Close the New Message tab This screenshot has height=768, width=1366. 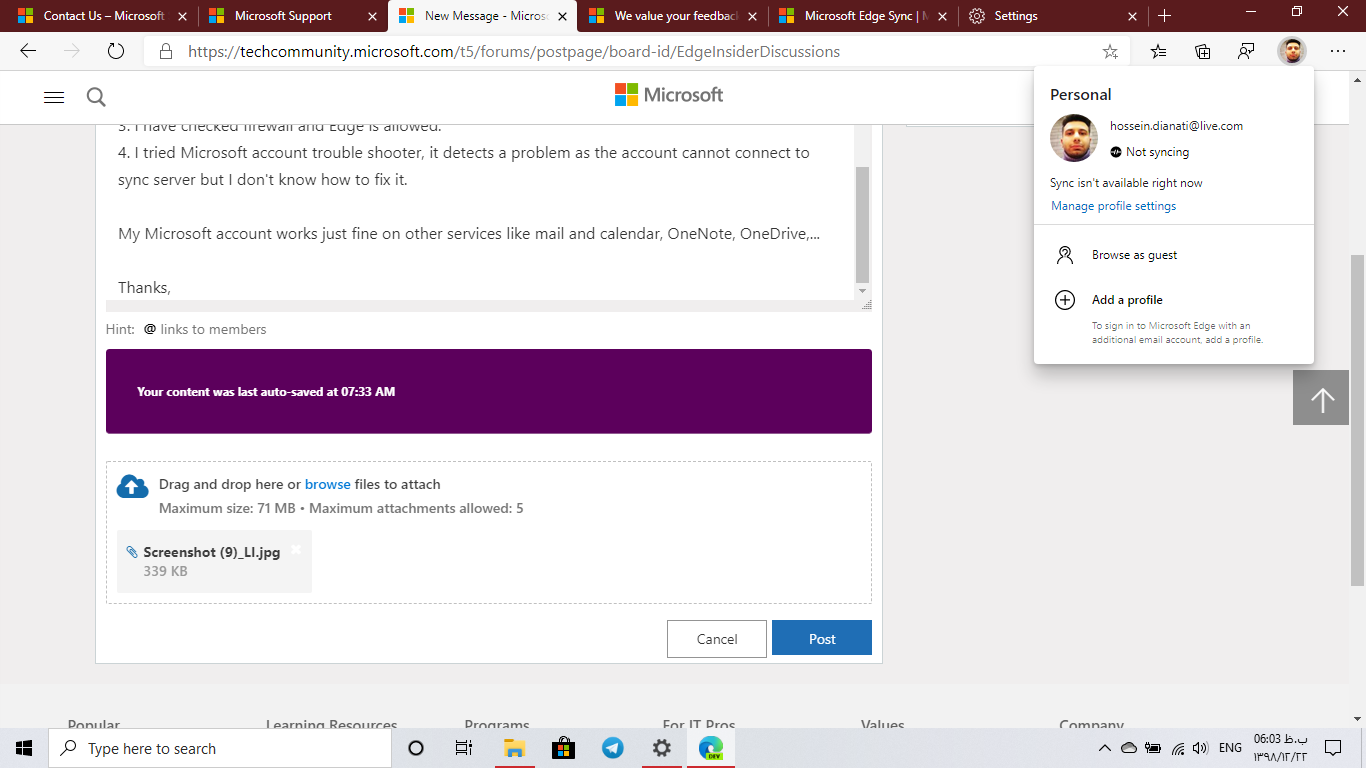point(563,16)
